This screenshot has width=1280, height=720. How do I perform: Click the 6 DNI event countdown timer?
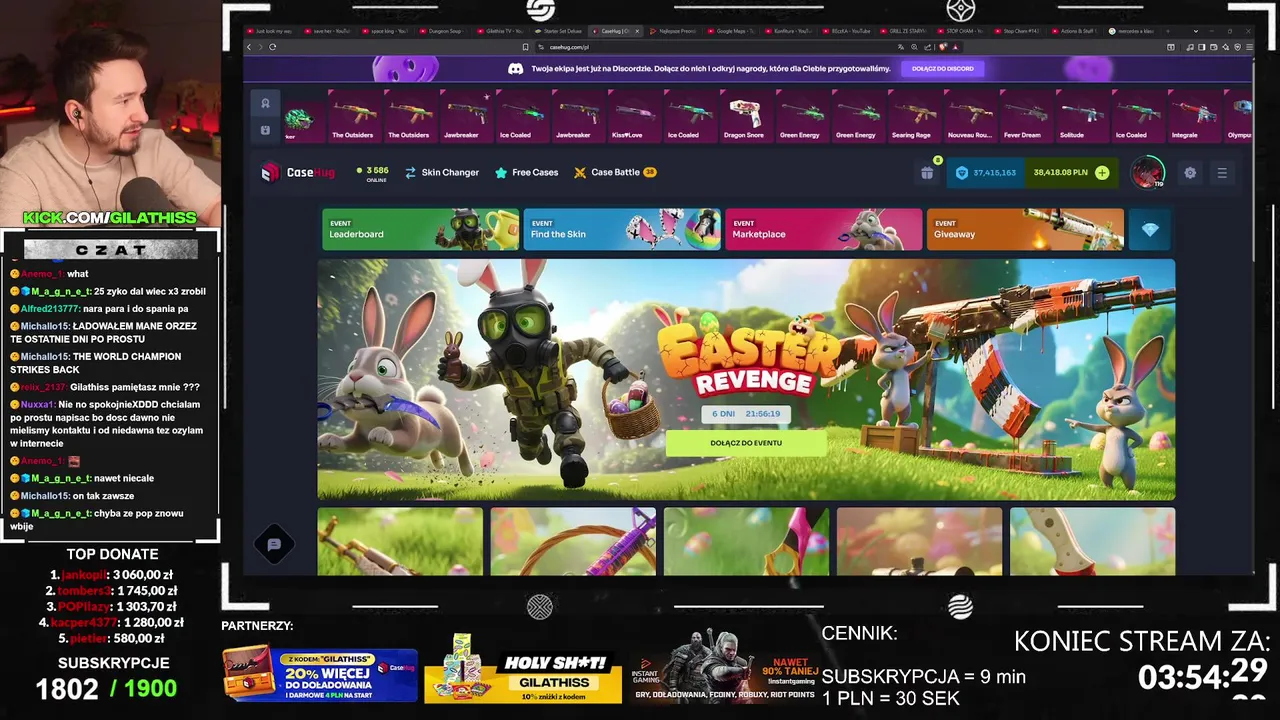(x=746, y=413)
